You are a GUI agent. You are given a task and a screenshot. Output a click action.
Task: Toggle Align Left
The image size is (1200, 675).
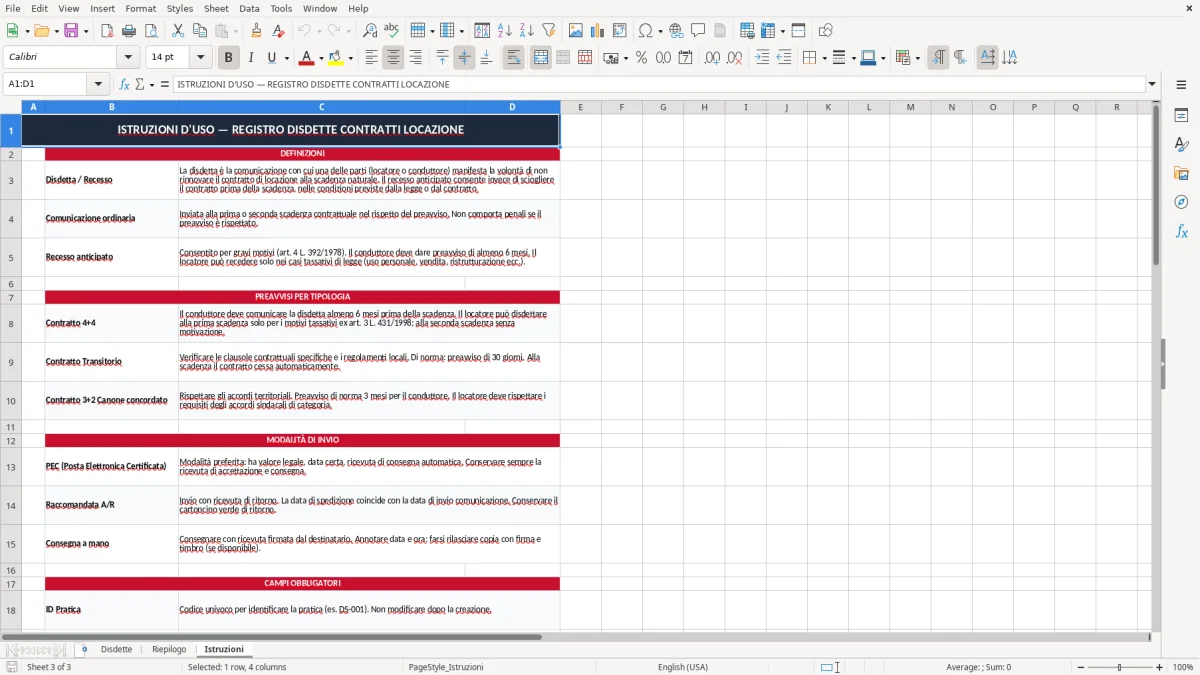(x=371, y=58)
